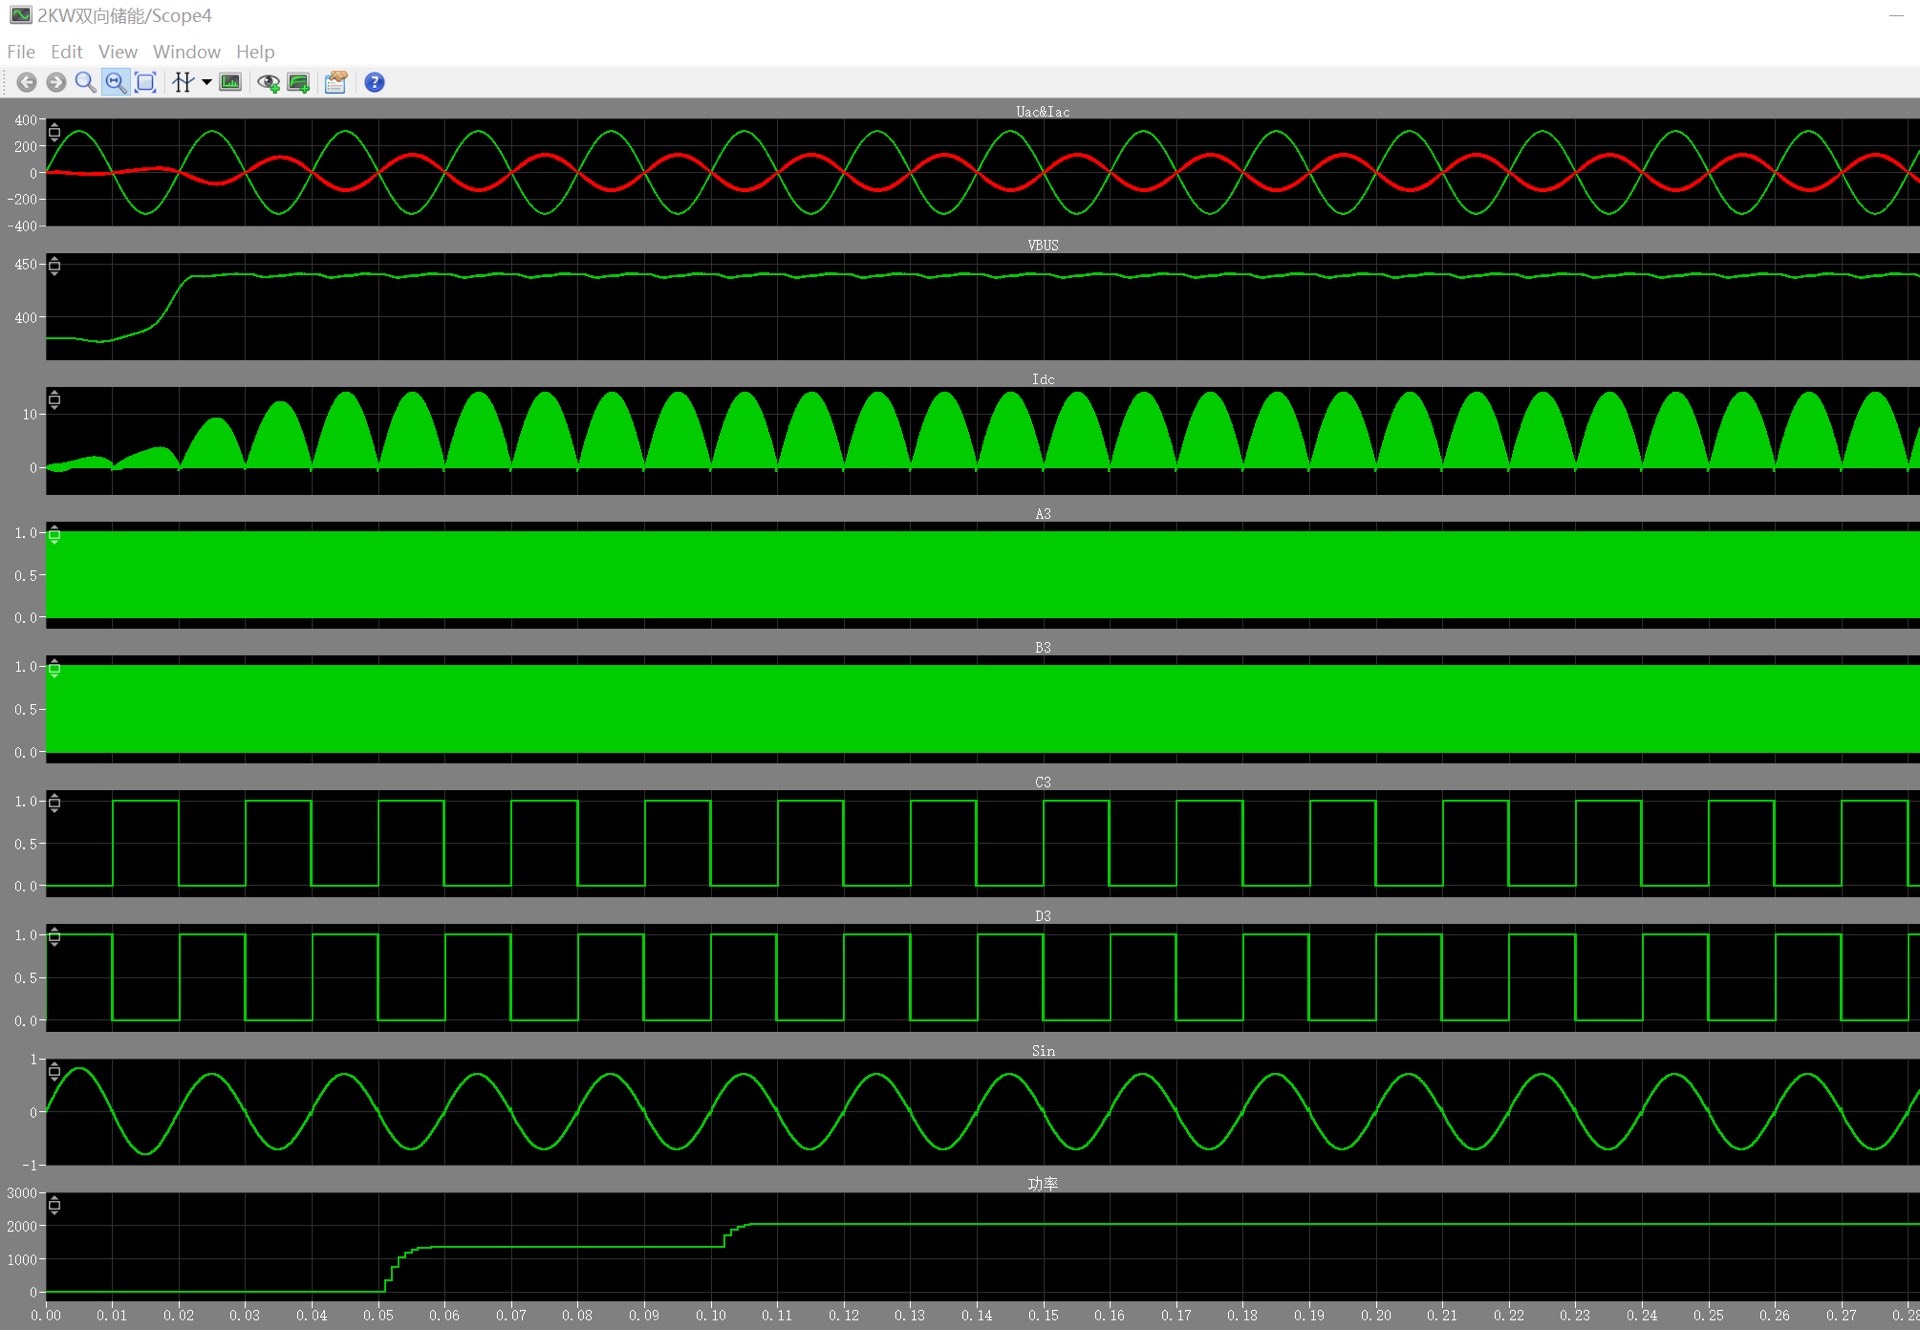Click the zoom-to-fit icon
1920x1330 pixels.
146,83
